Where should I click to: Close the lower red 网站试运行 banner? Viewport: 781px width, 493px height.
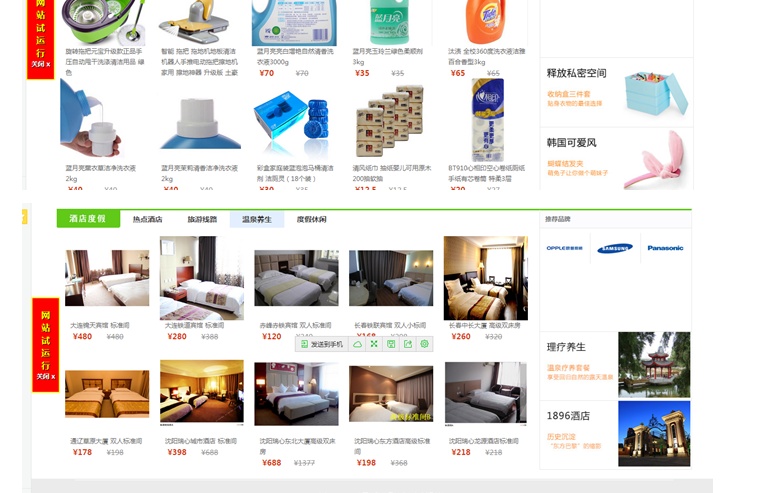pos(45,376)
